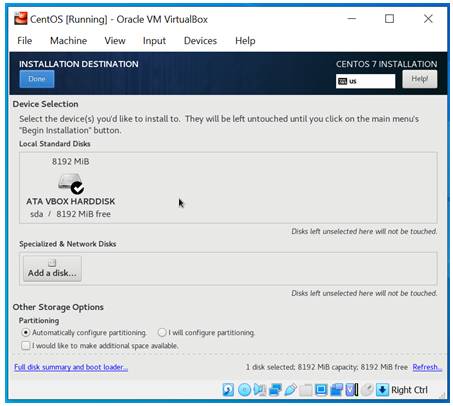
Task: Click the Local Standard Disks heading
Action: (55, 144)
